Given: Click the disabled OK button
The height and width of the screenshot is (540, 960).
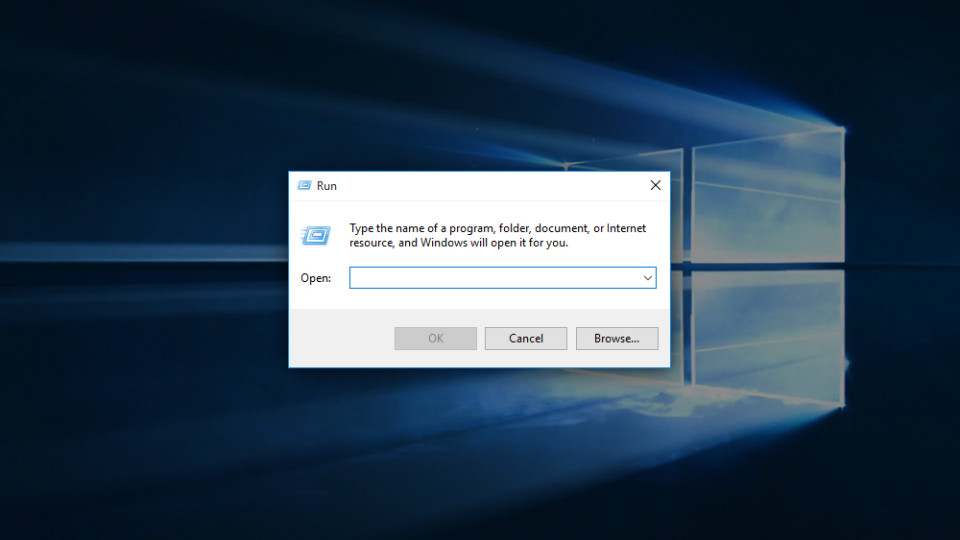Looking at the screenshot, I should (x=435, y=339).
